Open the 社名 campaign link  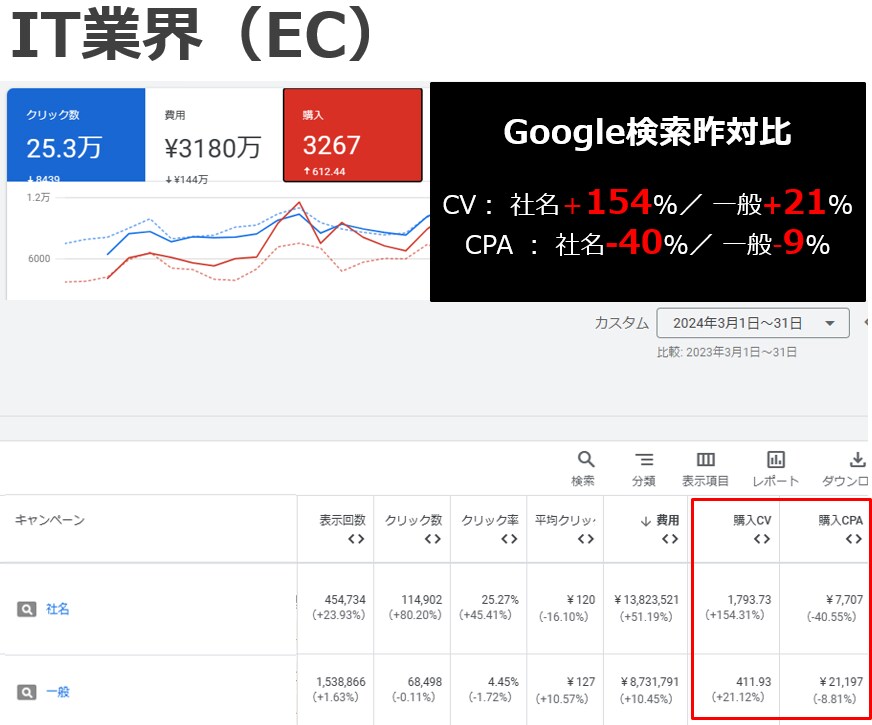[57, 609]
